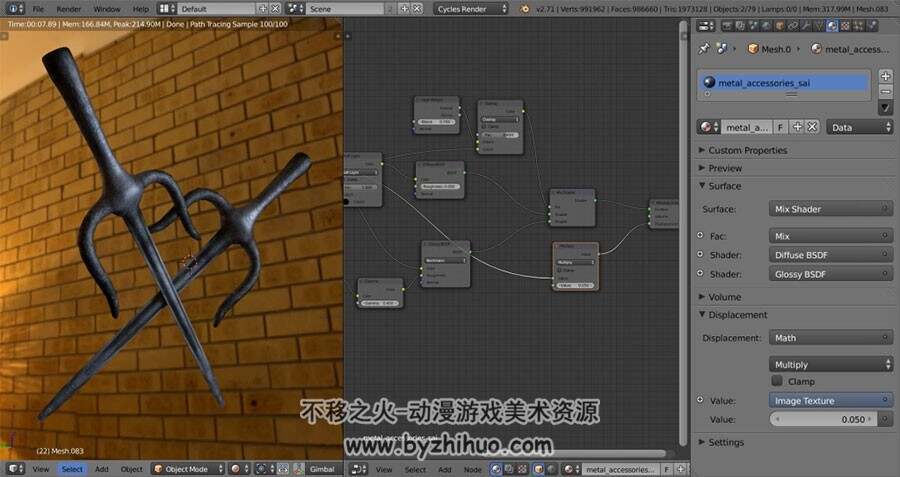Browse material icon beside metal_a... field
Screen dimensions: 900x477
click(x=709, y=127)
